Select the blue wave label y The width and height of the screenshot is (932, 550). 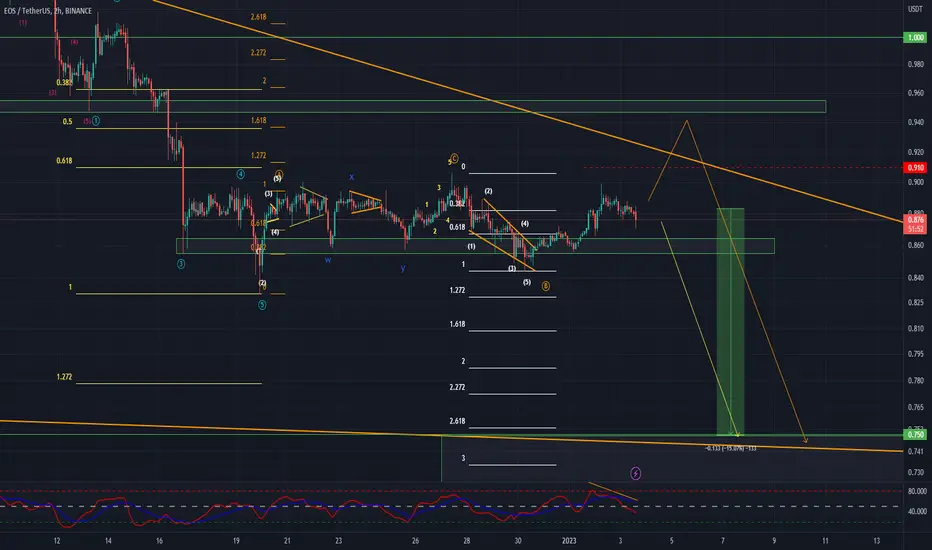(x=402, y=268)
